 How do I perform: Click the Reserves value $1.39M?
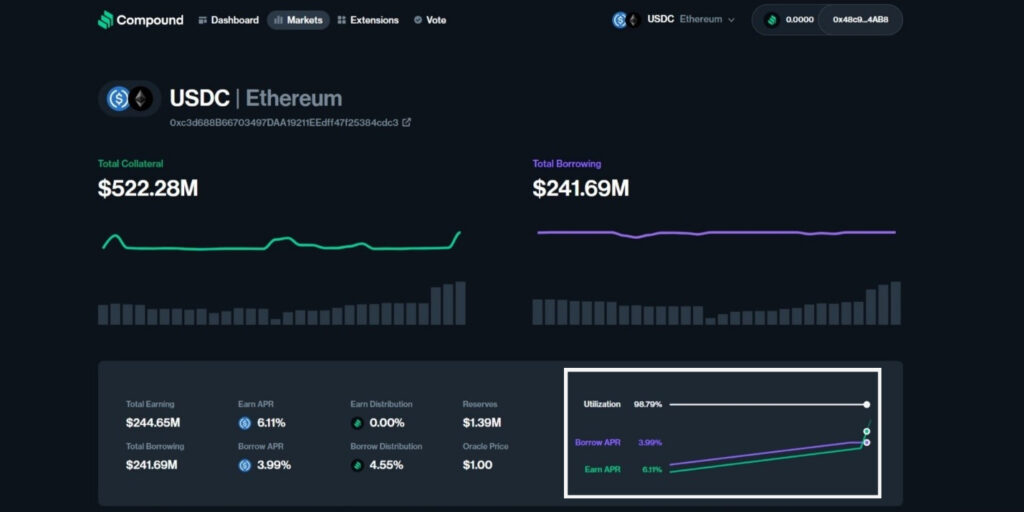tap(482, 423)
